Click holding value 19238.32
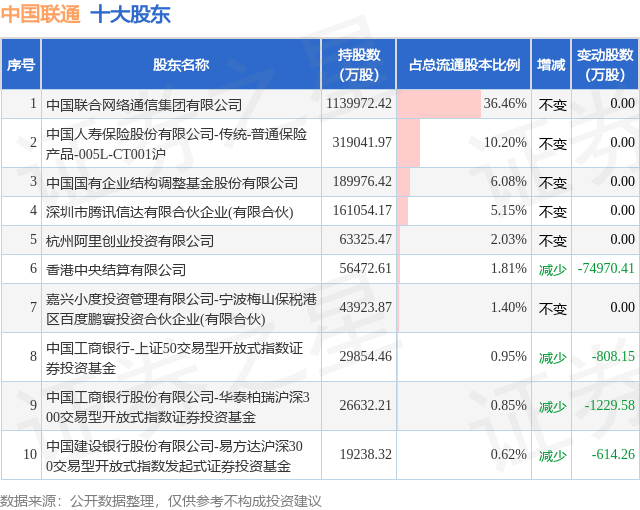 (365, 454)
